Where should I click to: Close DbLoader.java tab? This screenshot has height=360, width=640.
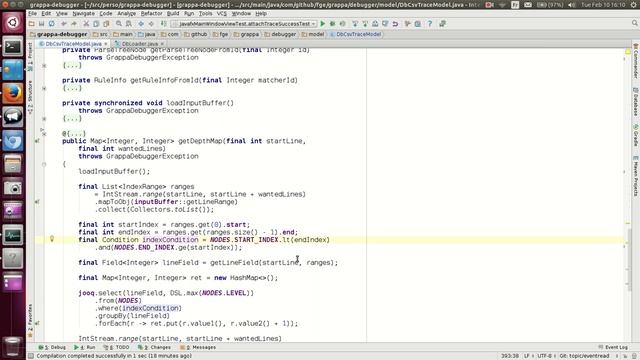(x=162, y=44)
